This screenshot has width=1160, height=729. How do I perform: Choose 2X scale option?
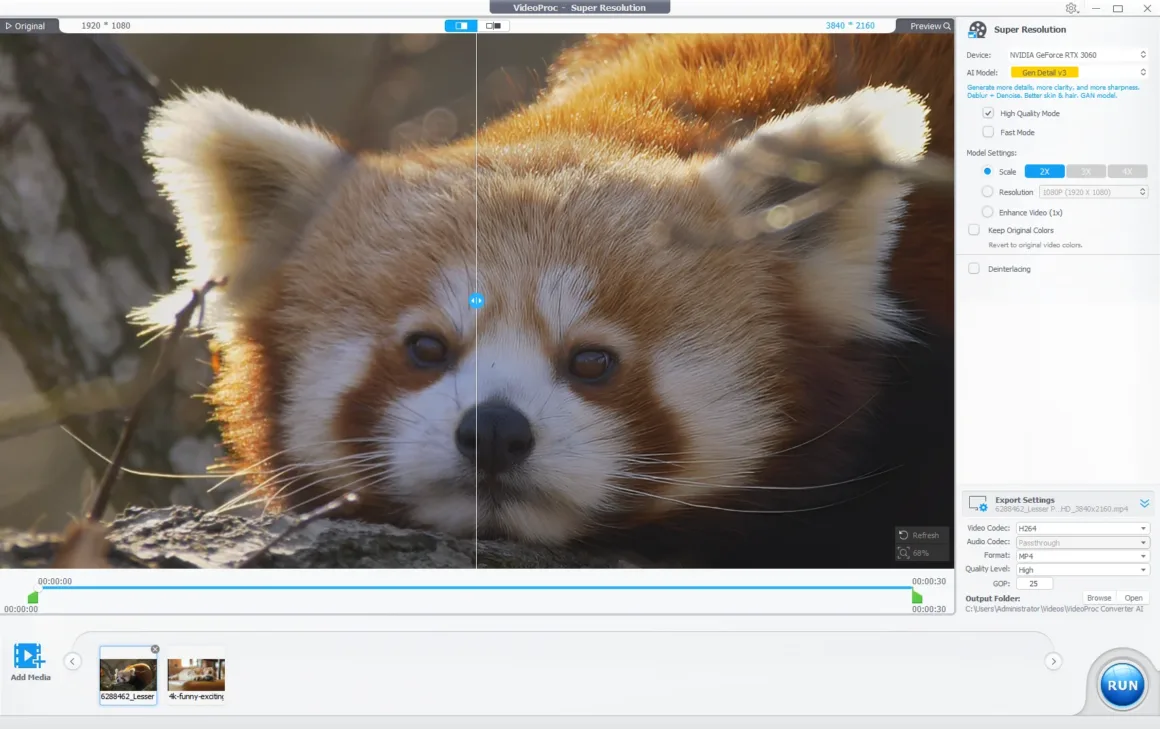[1044, 172]
